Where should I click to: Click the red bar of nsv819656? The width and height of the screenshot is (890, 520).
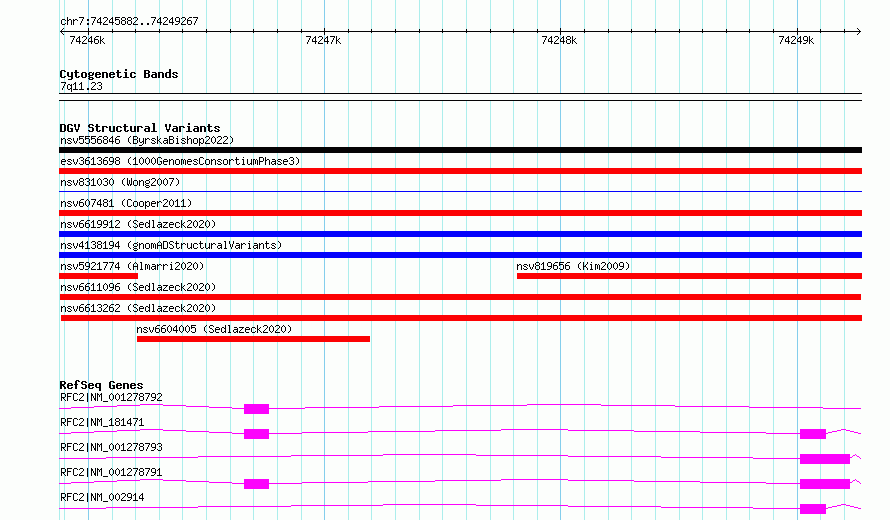pos(690,276)
